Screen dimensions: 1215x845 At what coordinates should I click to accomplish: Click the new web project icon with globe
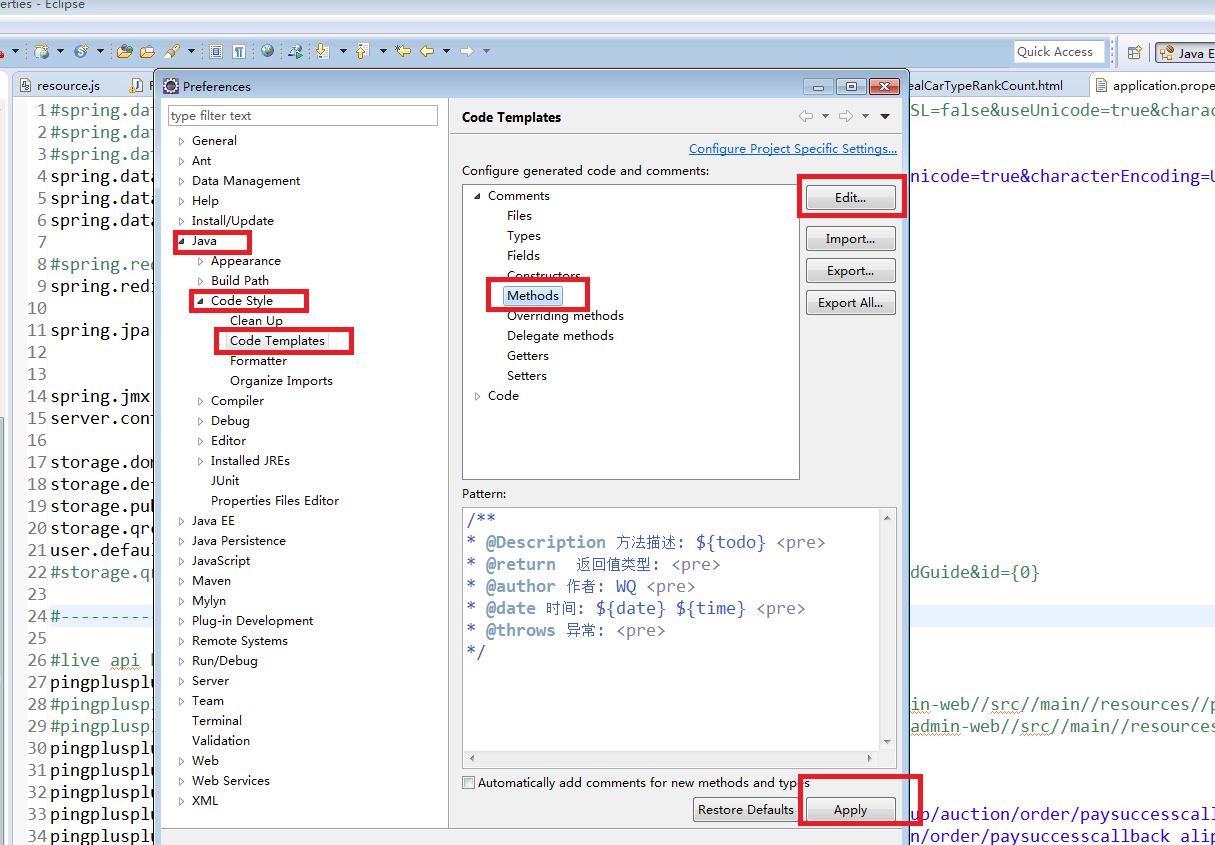42,51
